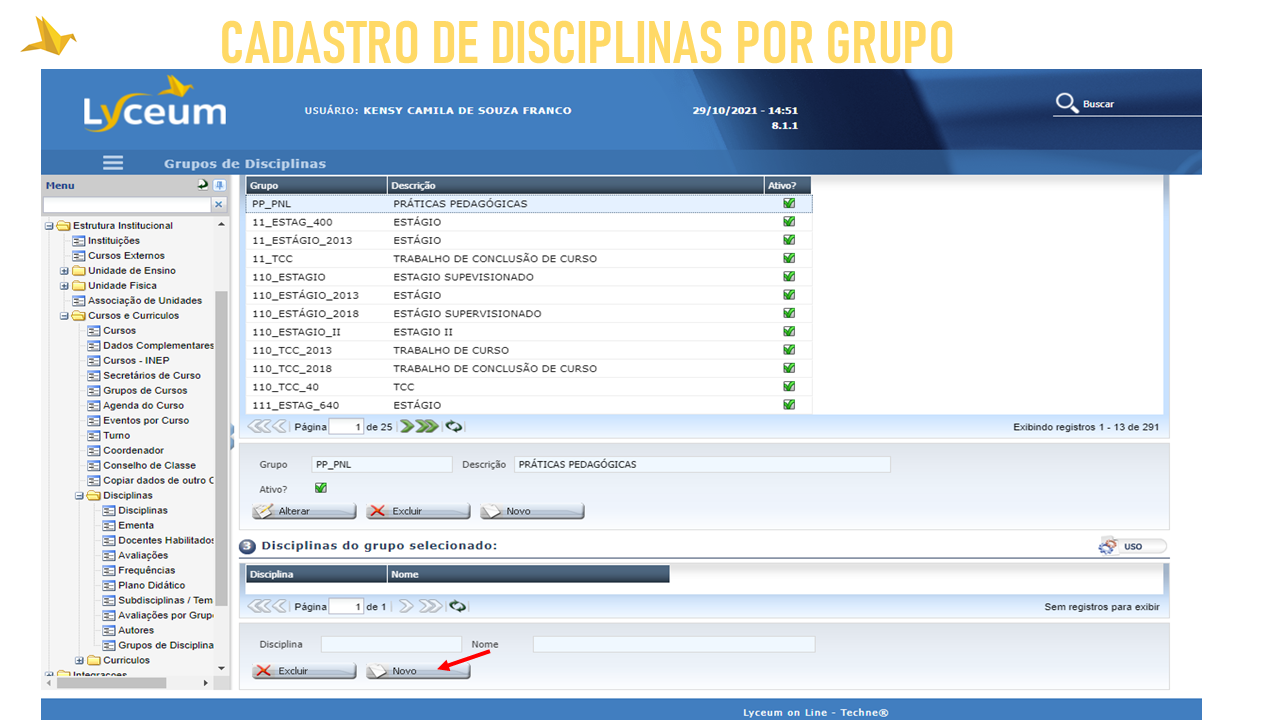This screenshot has width=1280, height=720.
Task: Click the Buscar magnifying glass icon
Action: click(x=1067, y=103)
